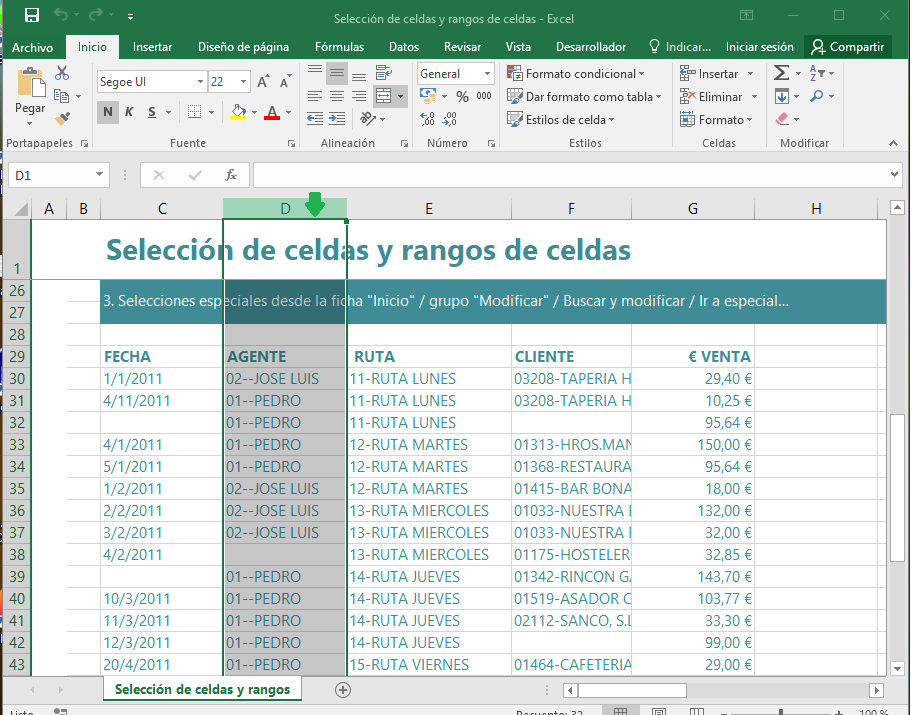Click the Clear eraser icon
912x715 pixels.
click(x=782, y=119)
